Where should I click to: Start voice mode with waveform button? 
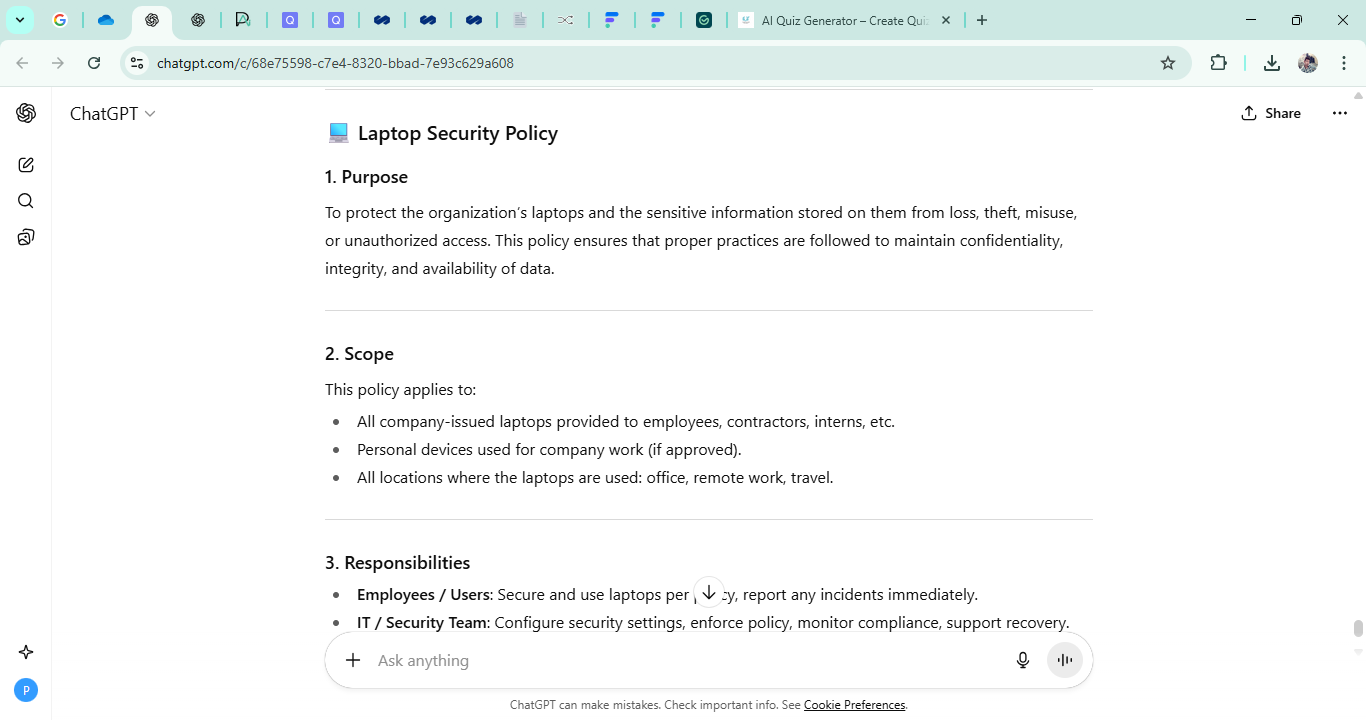(1065, 660)
